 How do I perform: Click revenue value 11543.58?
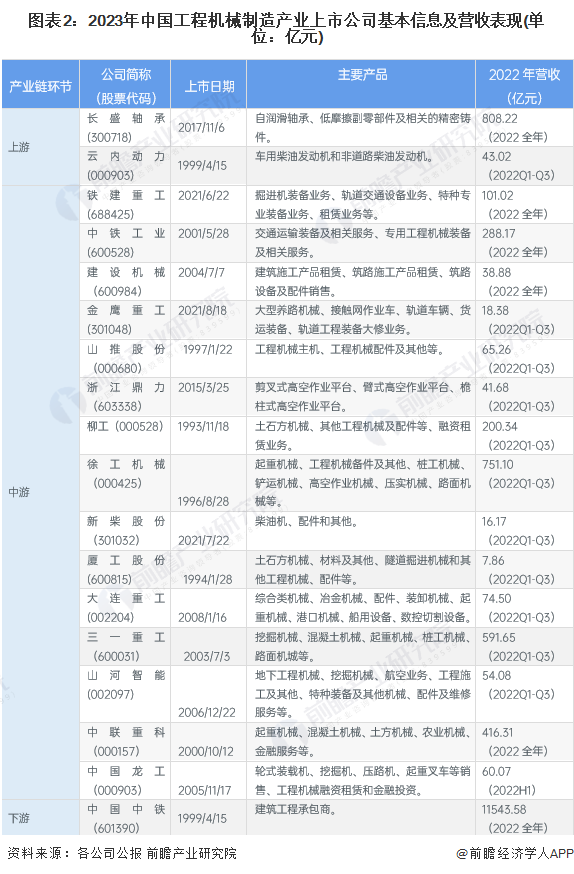coord(504,809)
